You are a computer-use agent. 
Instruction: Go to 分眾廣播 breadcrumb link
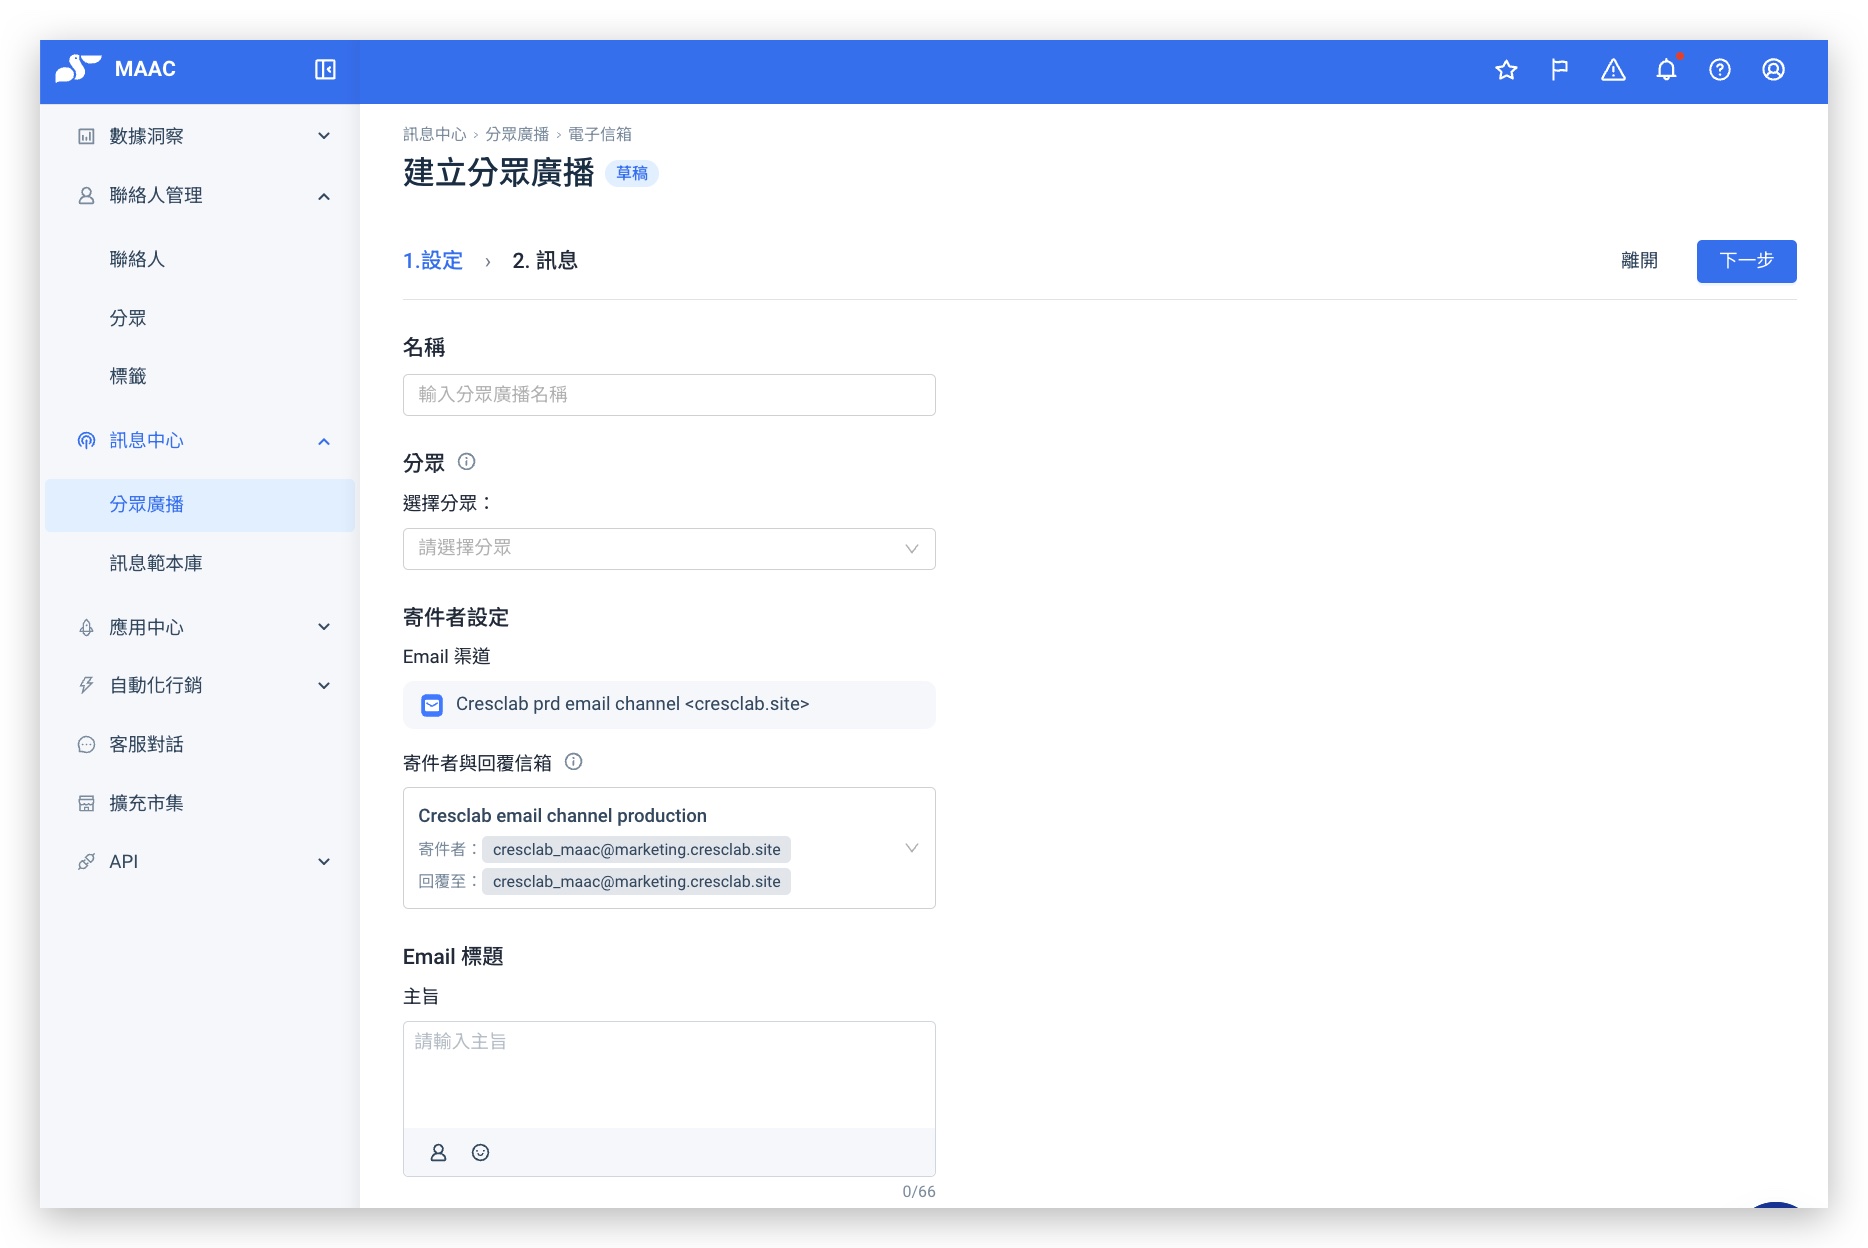[x=517, y=134]
